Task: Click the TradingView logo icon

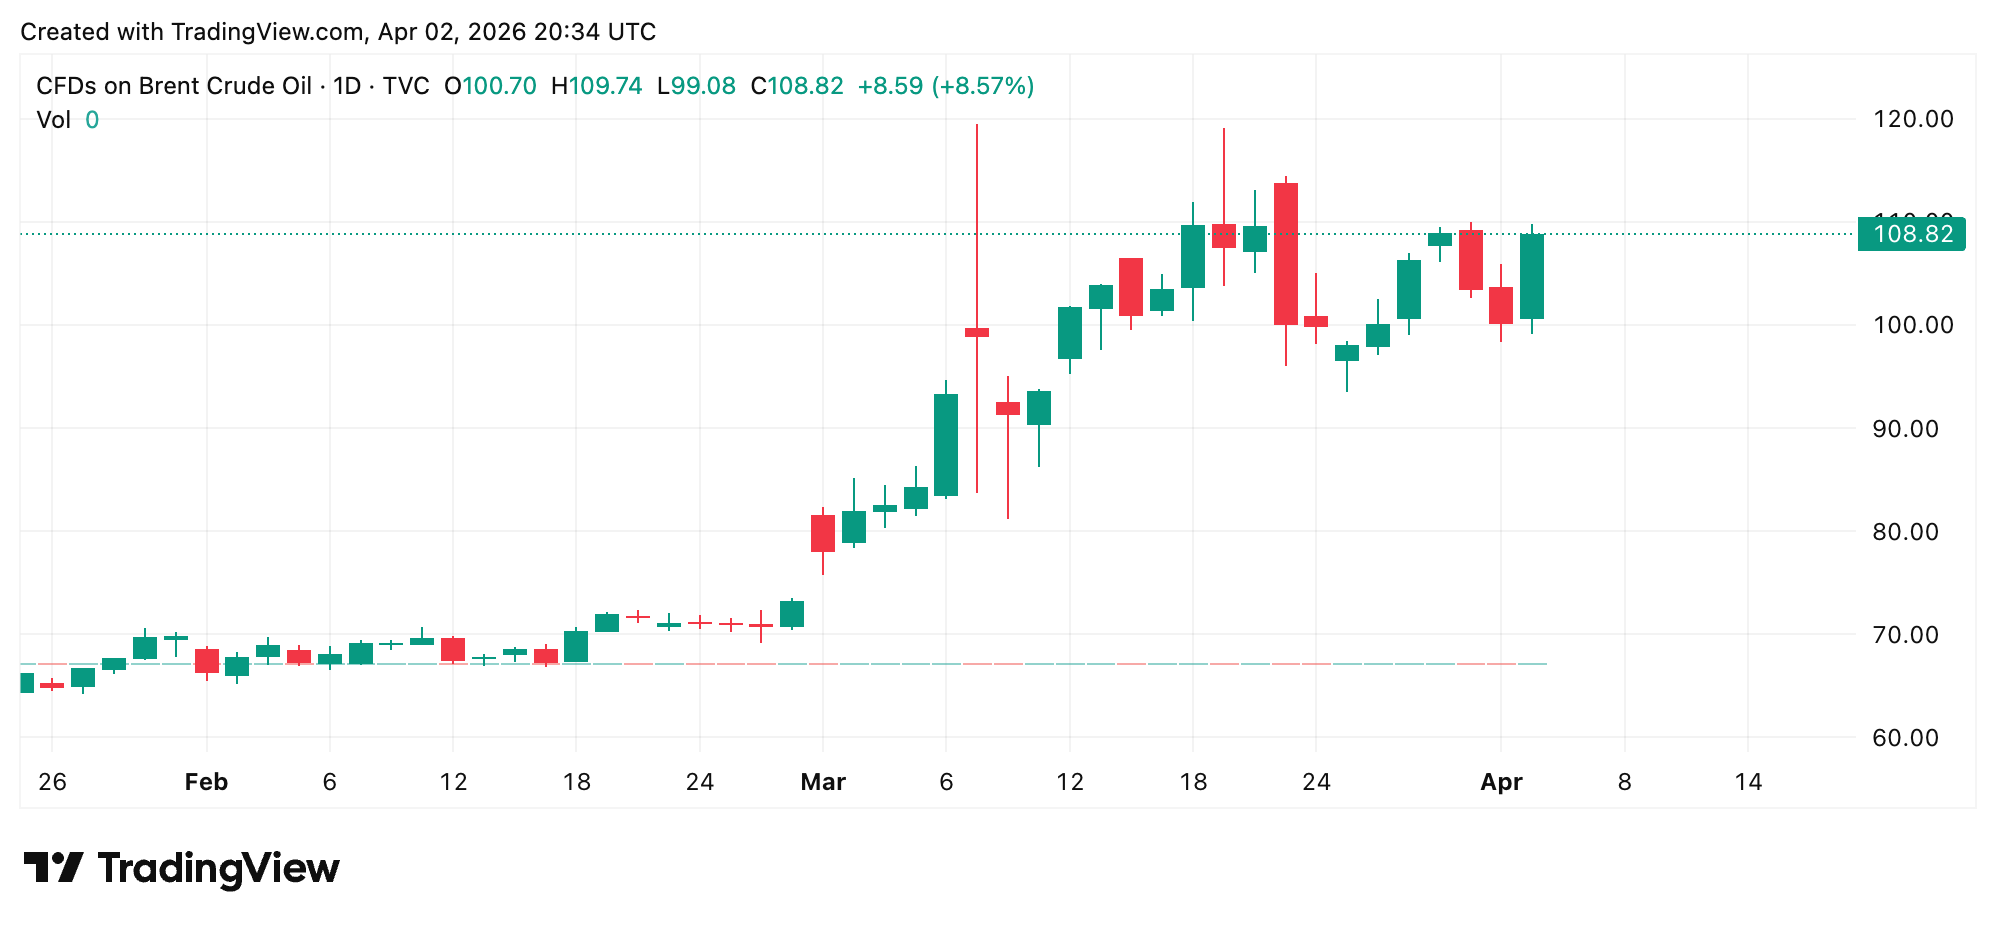Action: pyautogui.click(x=53, y=867)
